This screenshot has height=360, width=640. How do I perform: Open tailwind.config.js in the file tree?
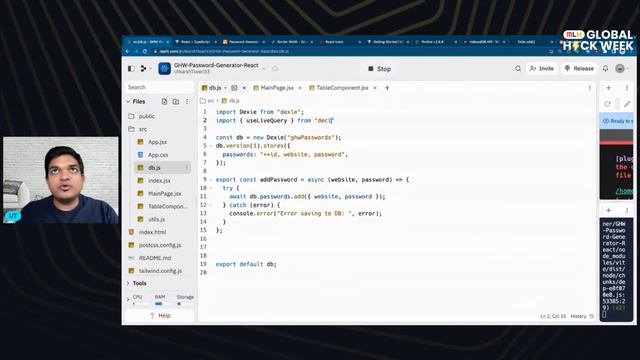(160, 271)
